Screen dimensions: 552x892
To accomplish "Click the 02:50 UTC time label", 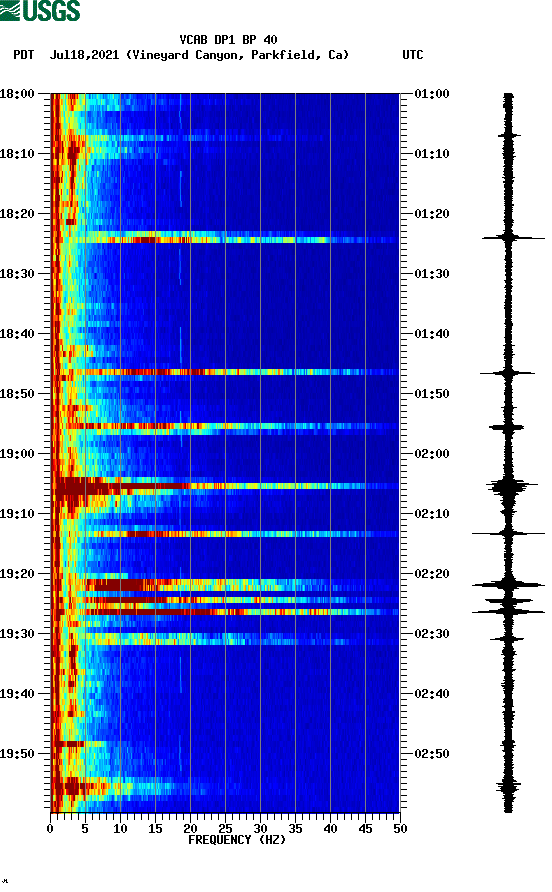I will pos(432,754).
